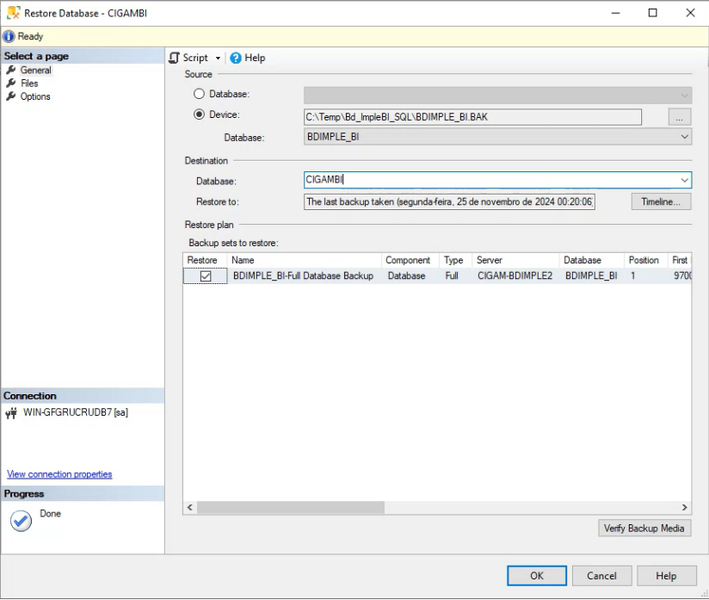Uncheck Restore for BDIMPLE_BI-Full Database Backup
The image size is (709, 600).
(x=206, y=276)
